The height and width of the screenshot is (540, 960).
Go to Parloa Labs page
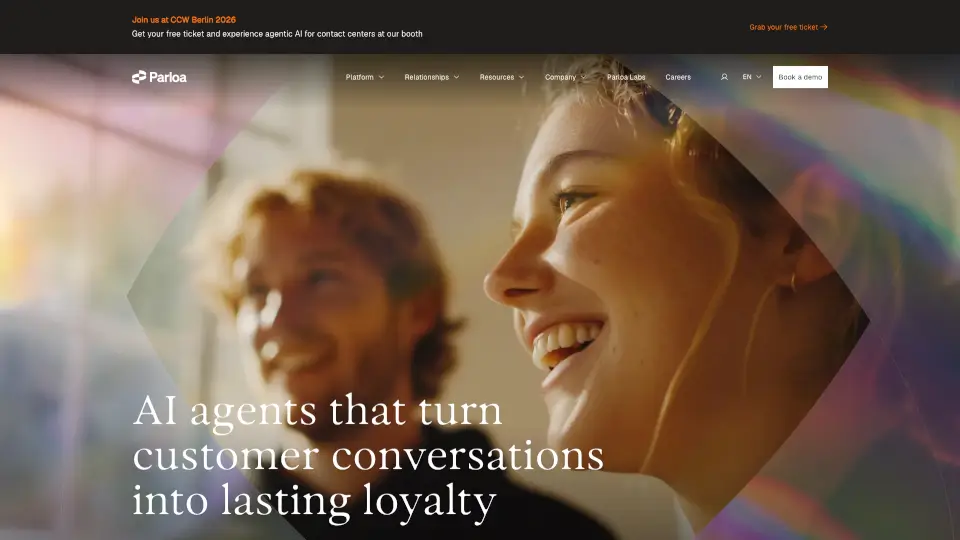(x=626, y=77)
